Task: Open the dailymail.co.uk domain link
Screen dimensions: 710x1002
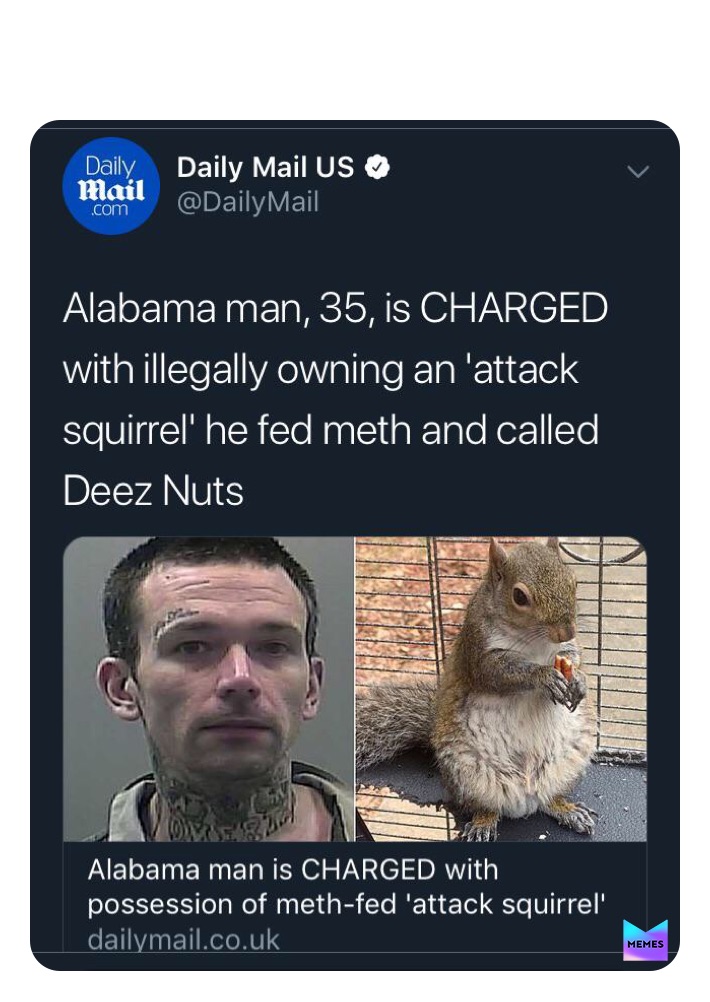Action: pos(183,940)
